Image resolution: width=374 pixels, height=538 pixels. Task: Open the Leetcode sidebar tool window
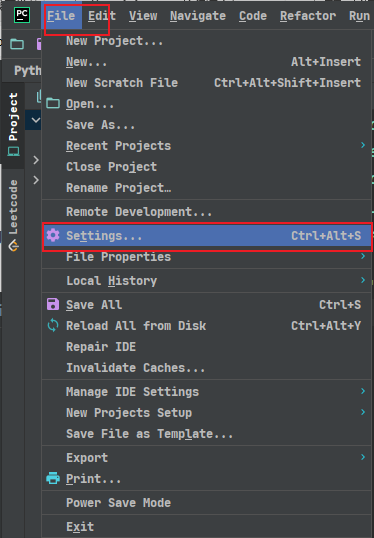pyautogui.click(x=13, y=215)
